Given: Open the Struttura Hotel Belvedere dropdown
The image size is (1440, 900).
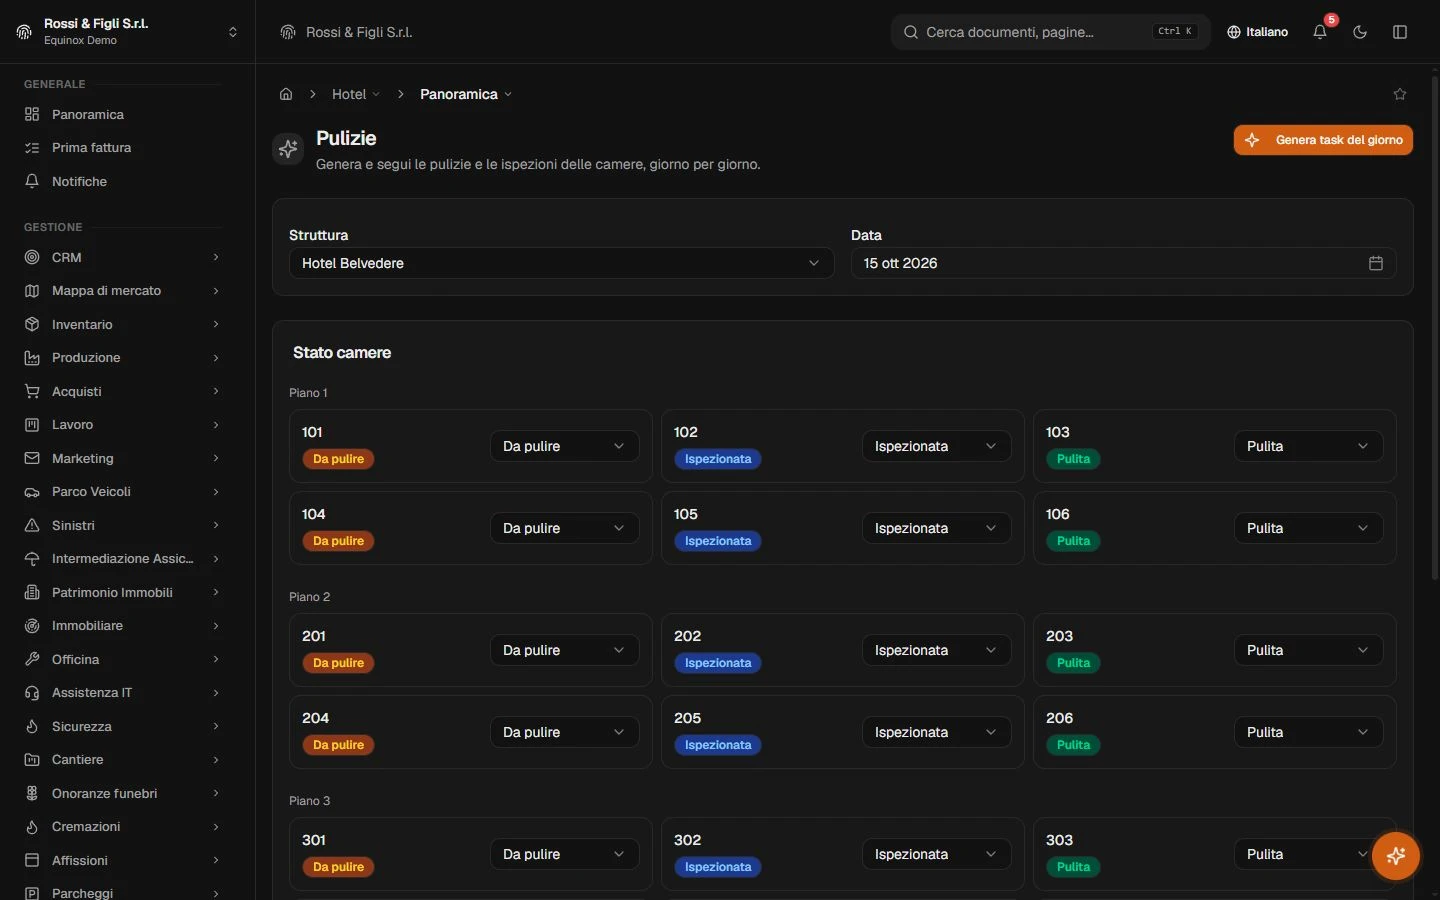Looking at the screenshot, I should tap(561, 263).
